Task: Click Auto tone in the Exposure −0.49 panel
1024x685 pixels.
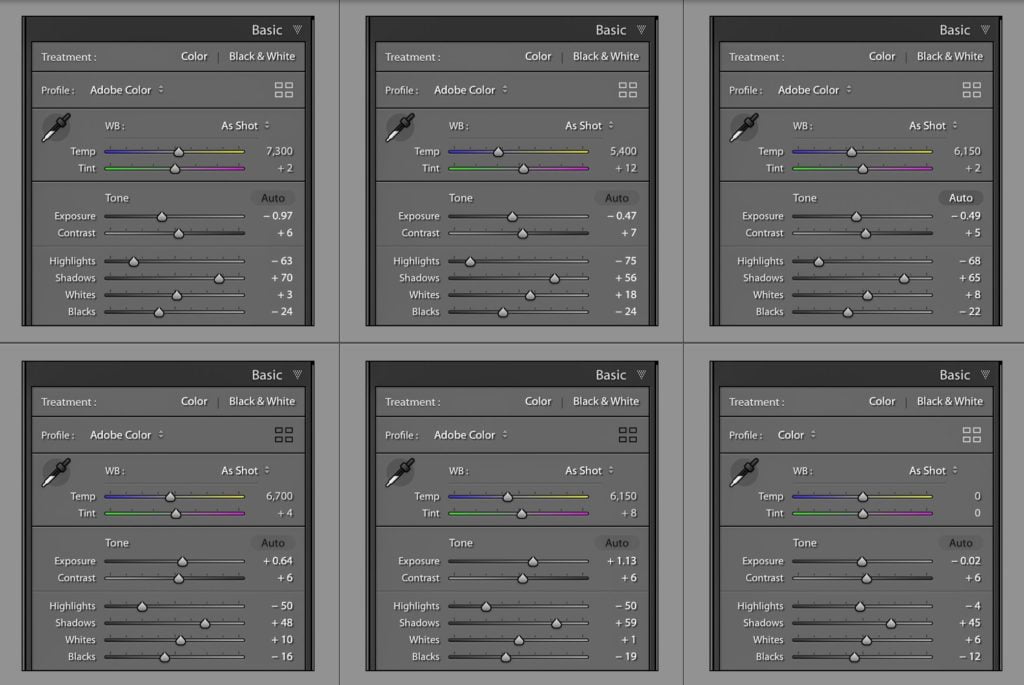Action: pos(961,198)
